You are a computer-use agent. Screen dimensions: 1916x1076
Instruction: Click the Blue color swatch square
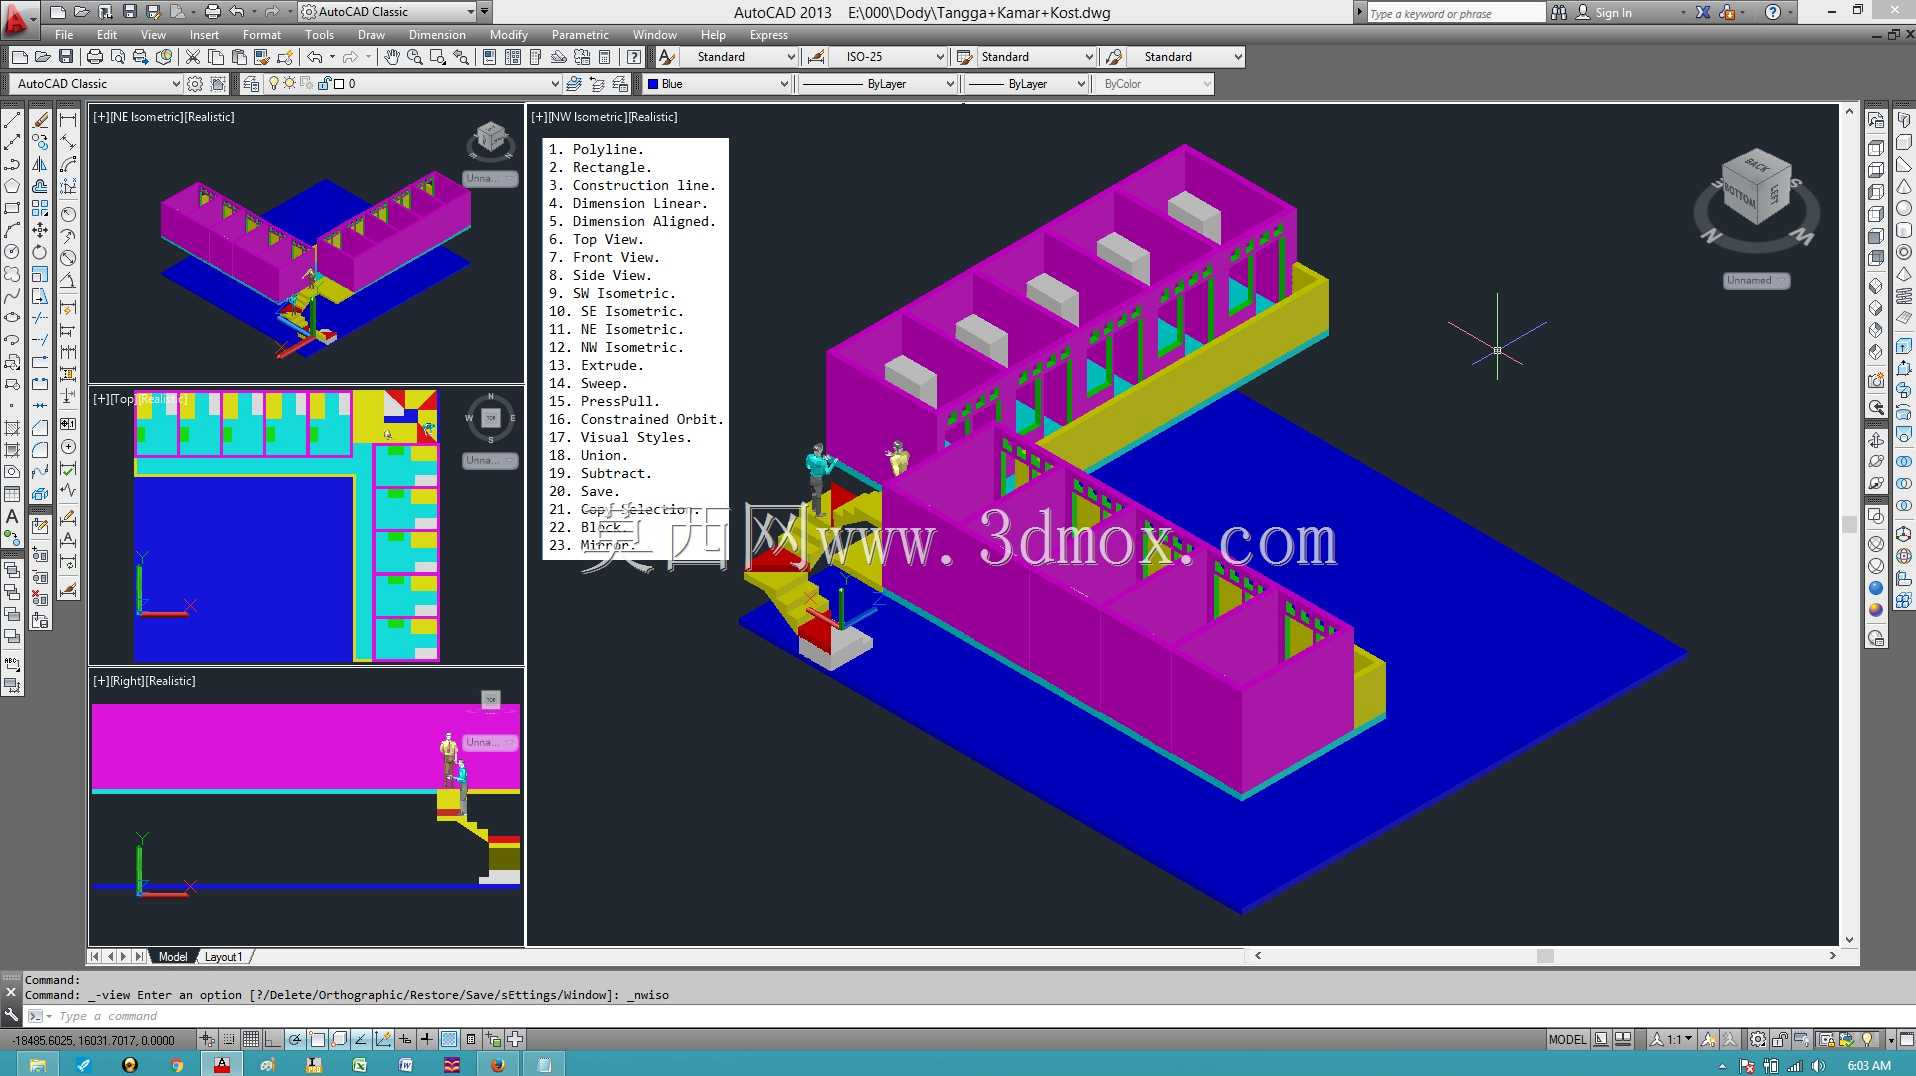[x=653, y=84]
